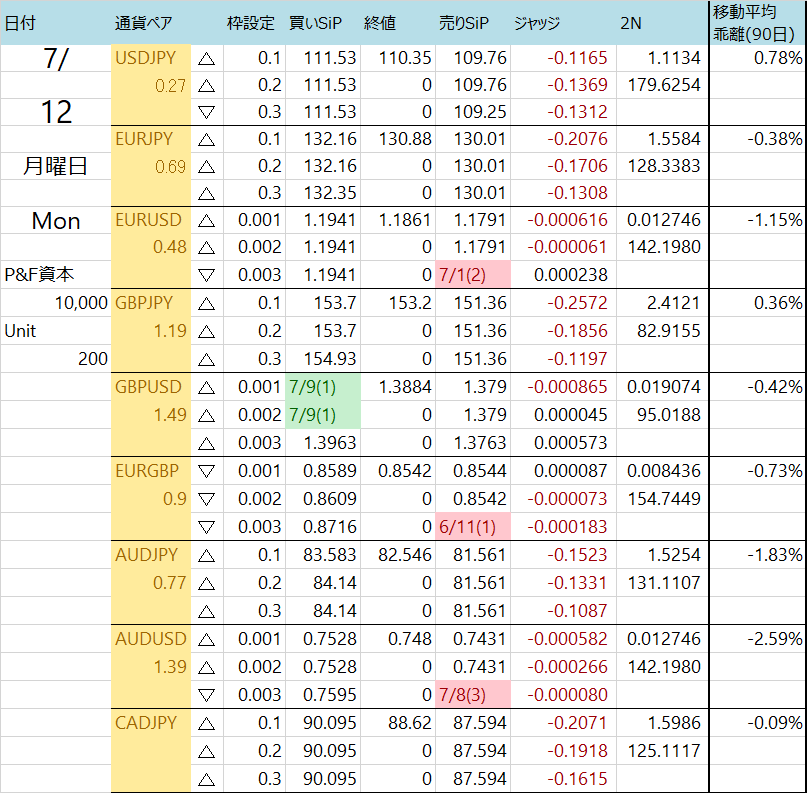Image resolution: width=807 pixels, height=793 pixels.
Task: Click the judge value -0.2572
Action: tap(577, 303)
